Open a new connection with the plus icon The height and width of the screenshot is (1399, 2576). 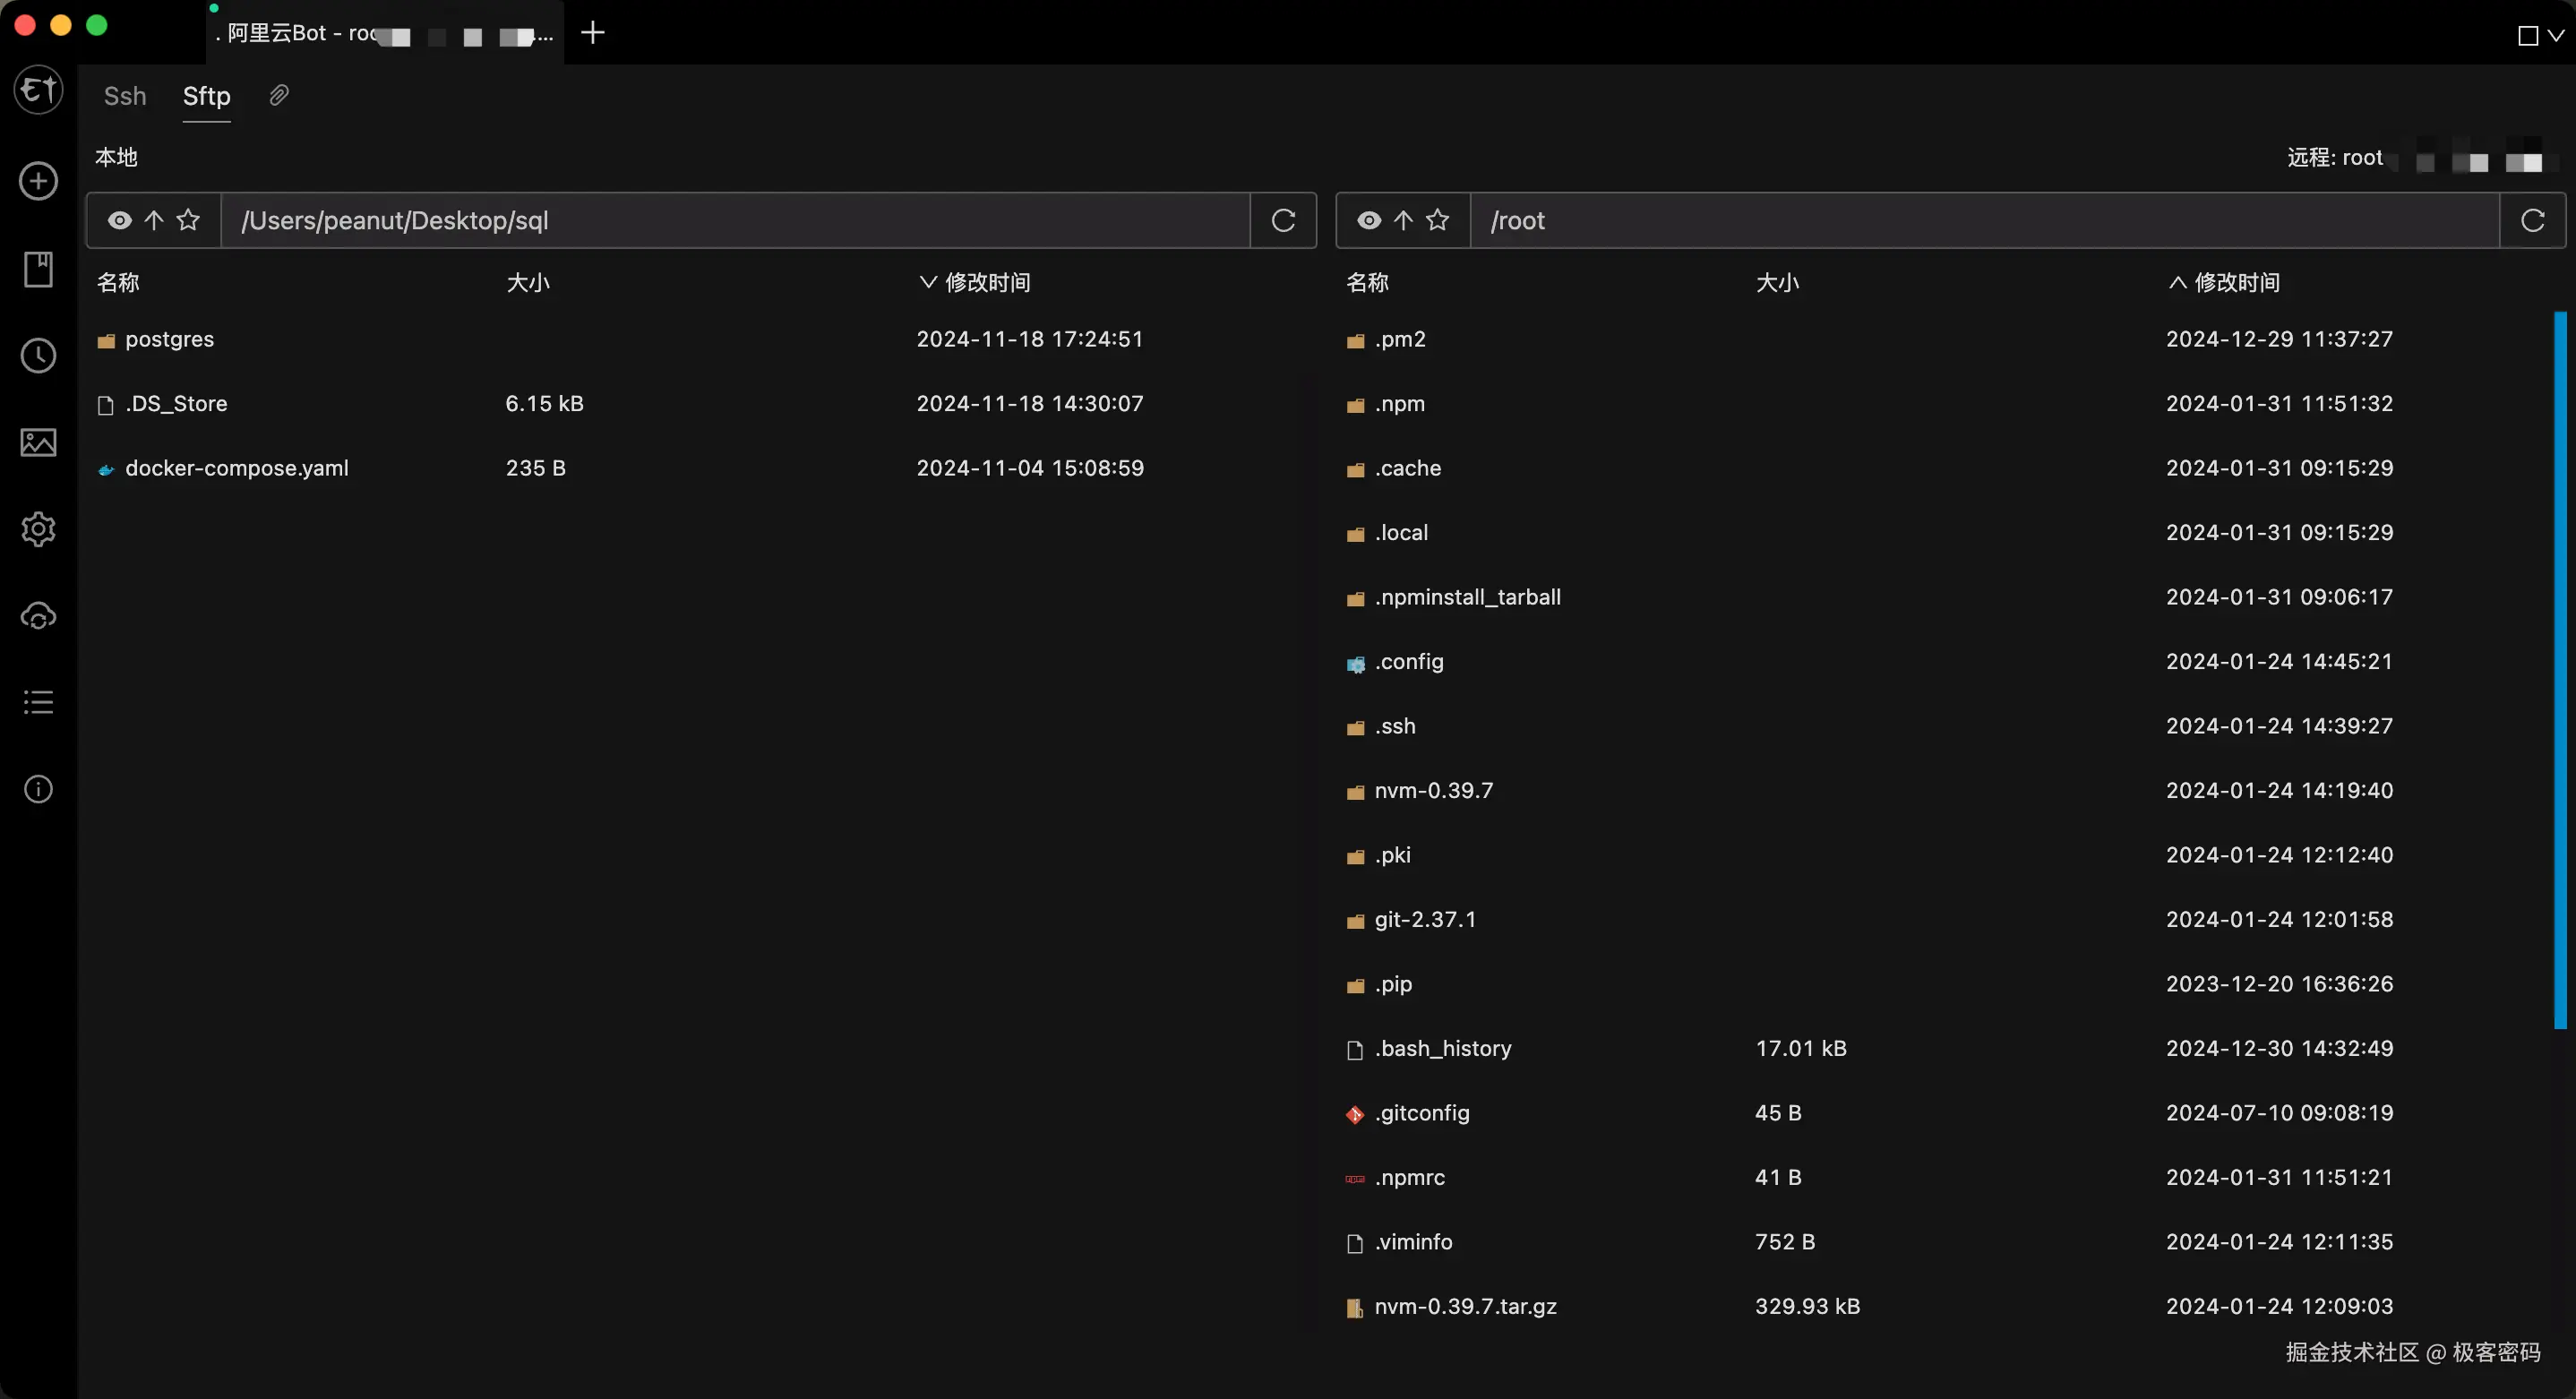click(x=37, y=181)
